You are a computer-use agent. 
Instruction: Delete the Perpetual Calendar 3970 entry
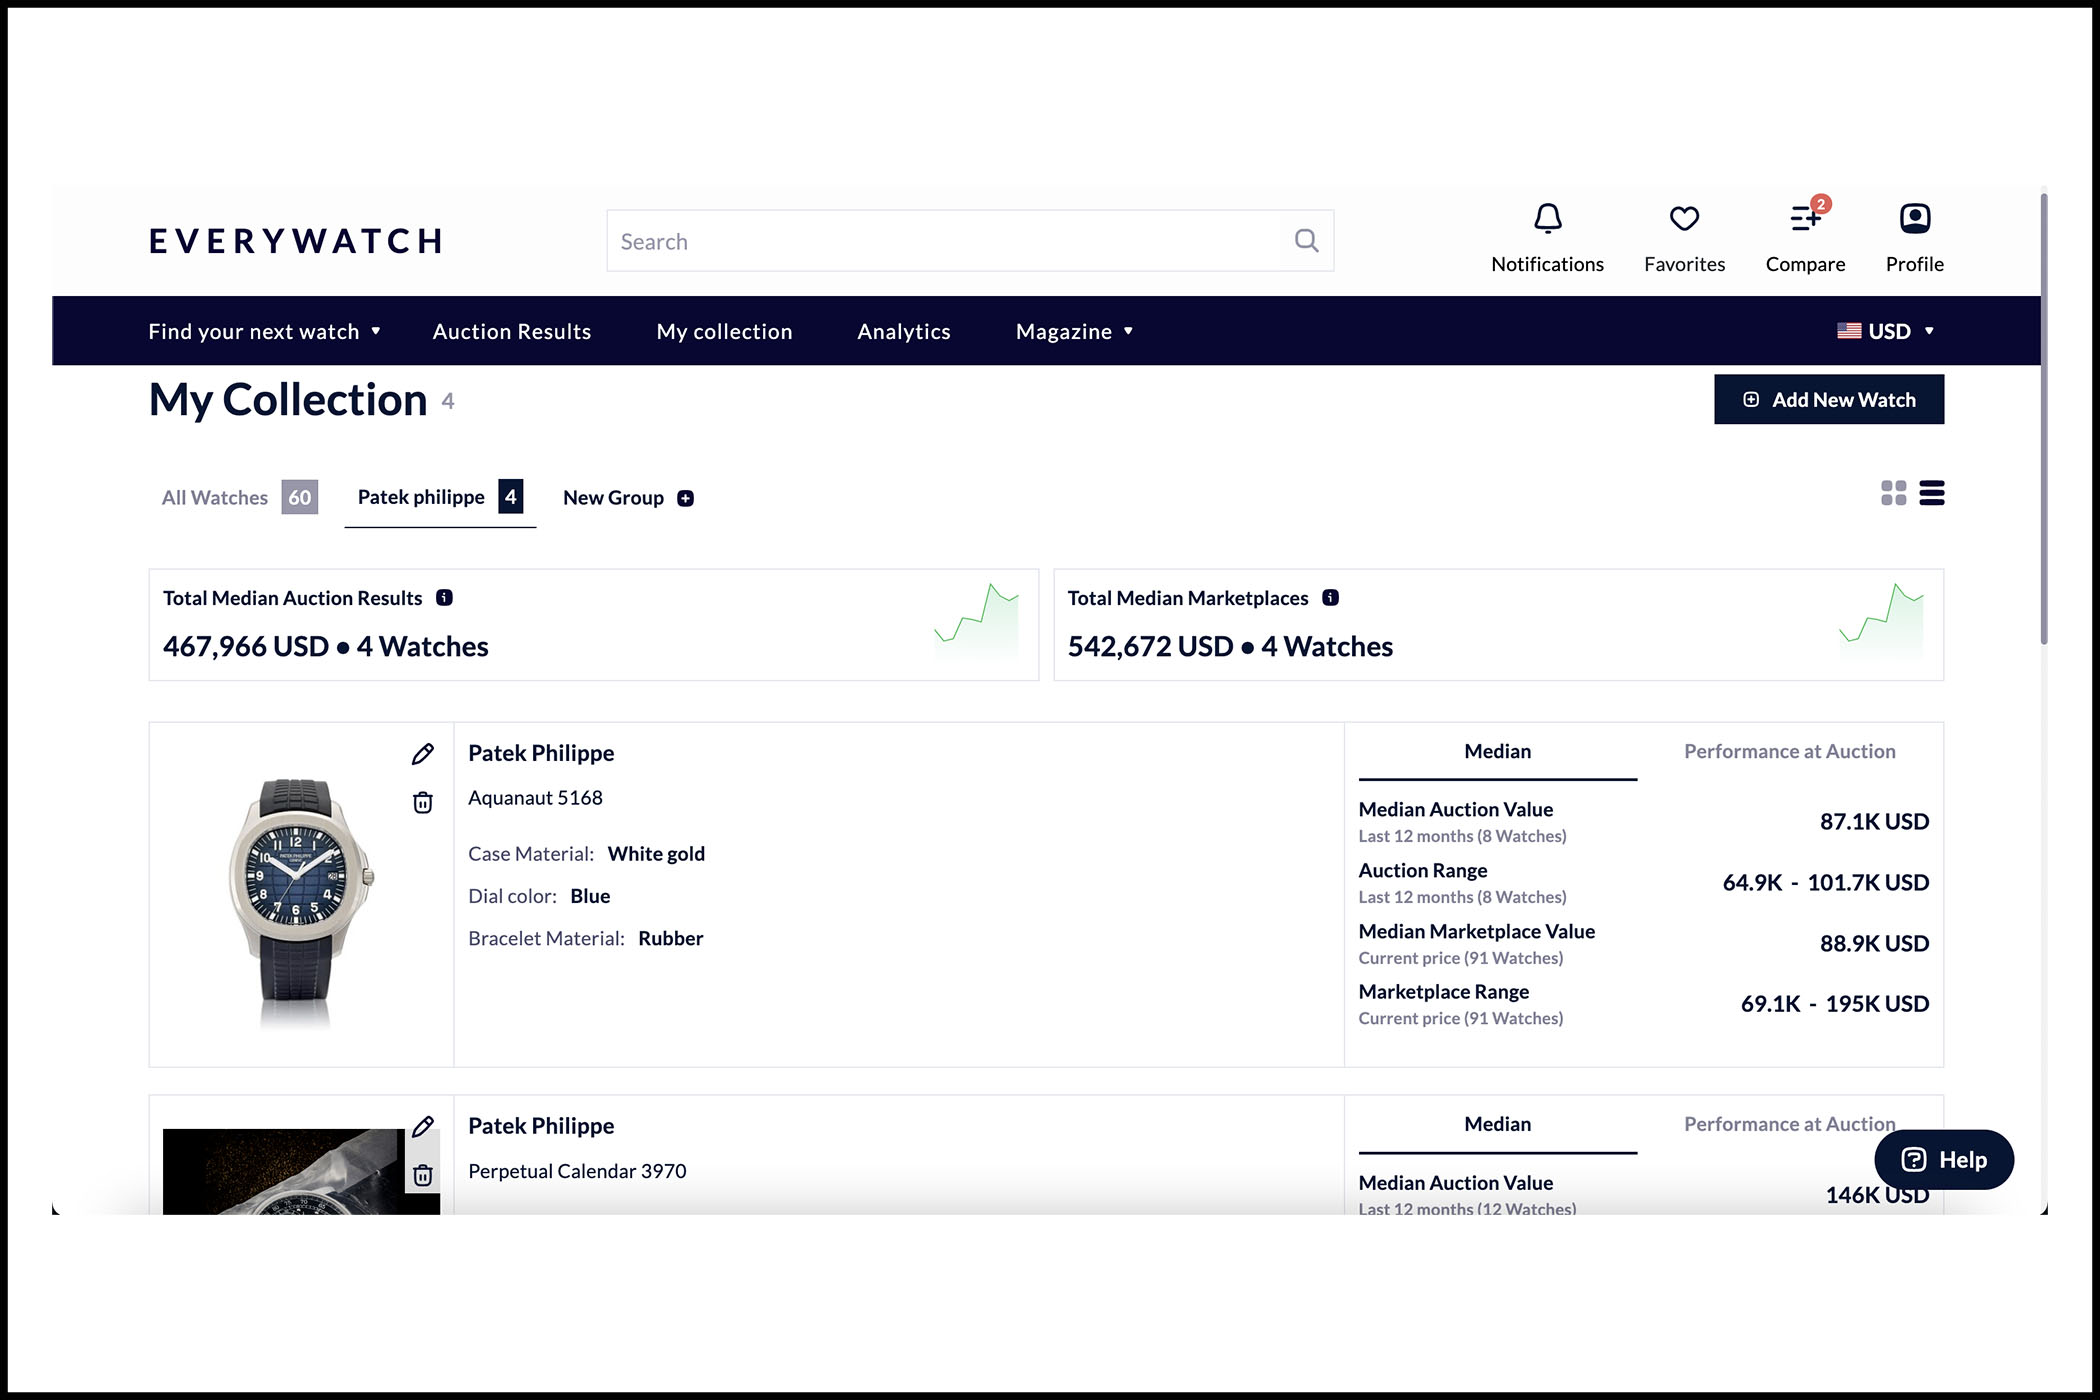423,1175
